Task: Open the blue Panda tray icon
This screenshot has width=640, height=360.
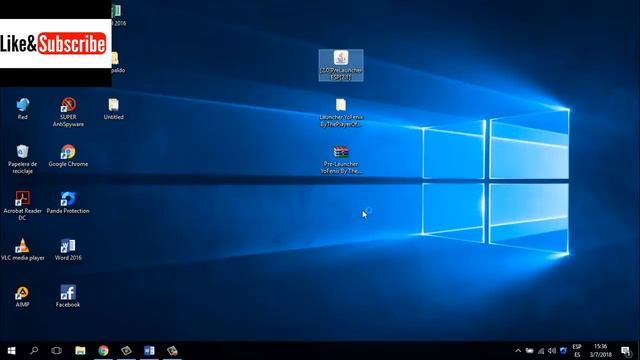Action: (x=564, y=351)
